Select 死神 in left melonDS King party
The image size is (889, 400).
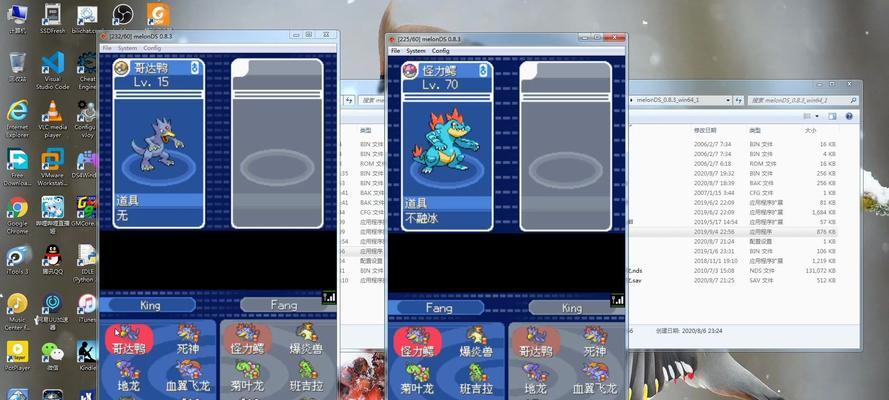pyautogui.click(x=188, y=340)
